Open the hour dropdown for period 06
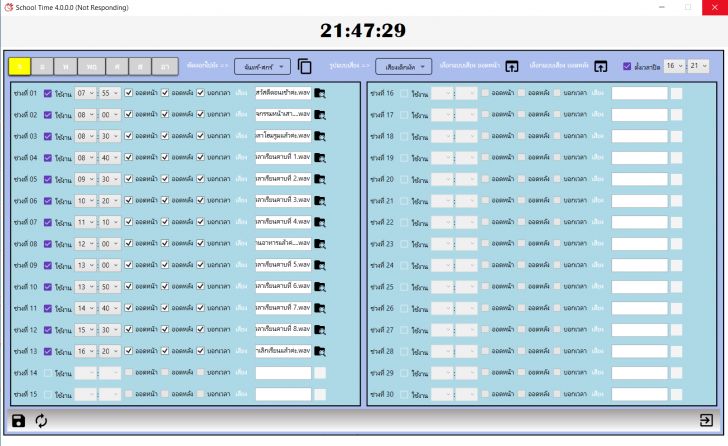 point(85,201)
